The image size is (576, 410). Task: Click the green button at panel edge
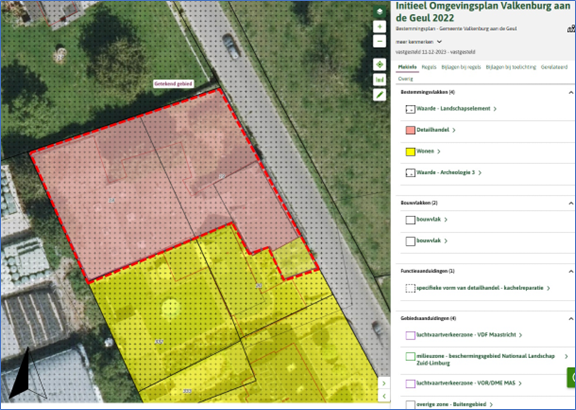pyautogui.click(x=572, y=377)
